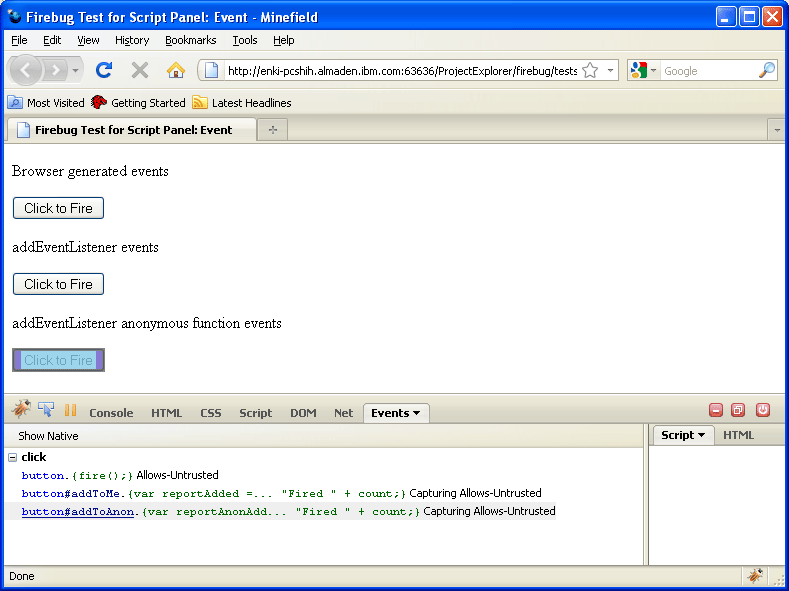Switch to the Console tab in Firebug
Screen dimensions: 789x591
[x=111, y=413]
